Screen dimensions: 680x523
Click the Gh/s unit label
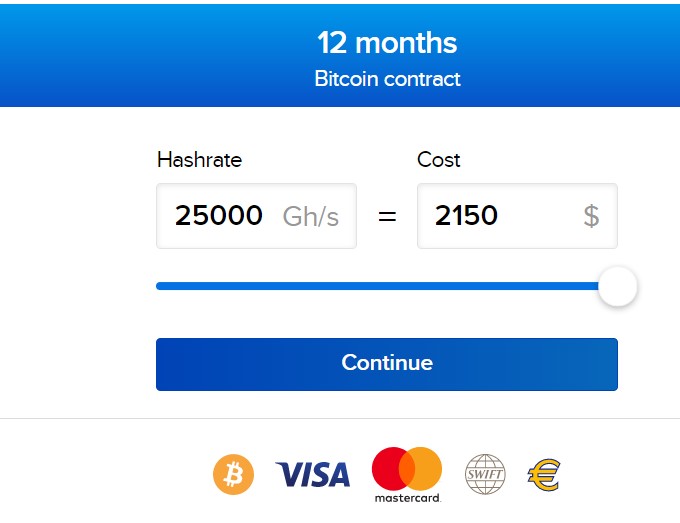click(311, 216)
